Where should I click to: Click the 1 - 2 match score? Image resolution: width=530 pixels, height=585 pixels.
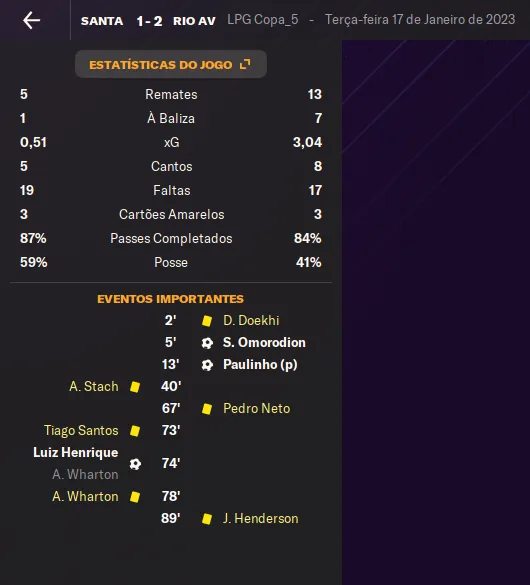(149, 21)
